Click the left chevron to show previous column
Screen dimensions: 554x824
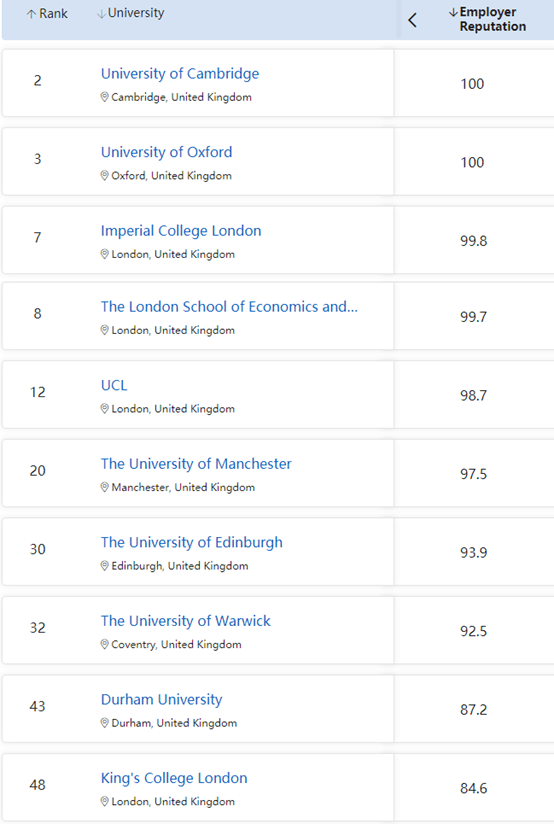click(412, 20)
